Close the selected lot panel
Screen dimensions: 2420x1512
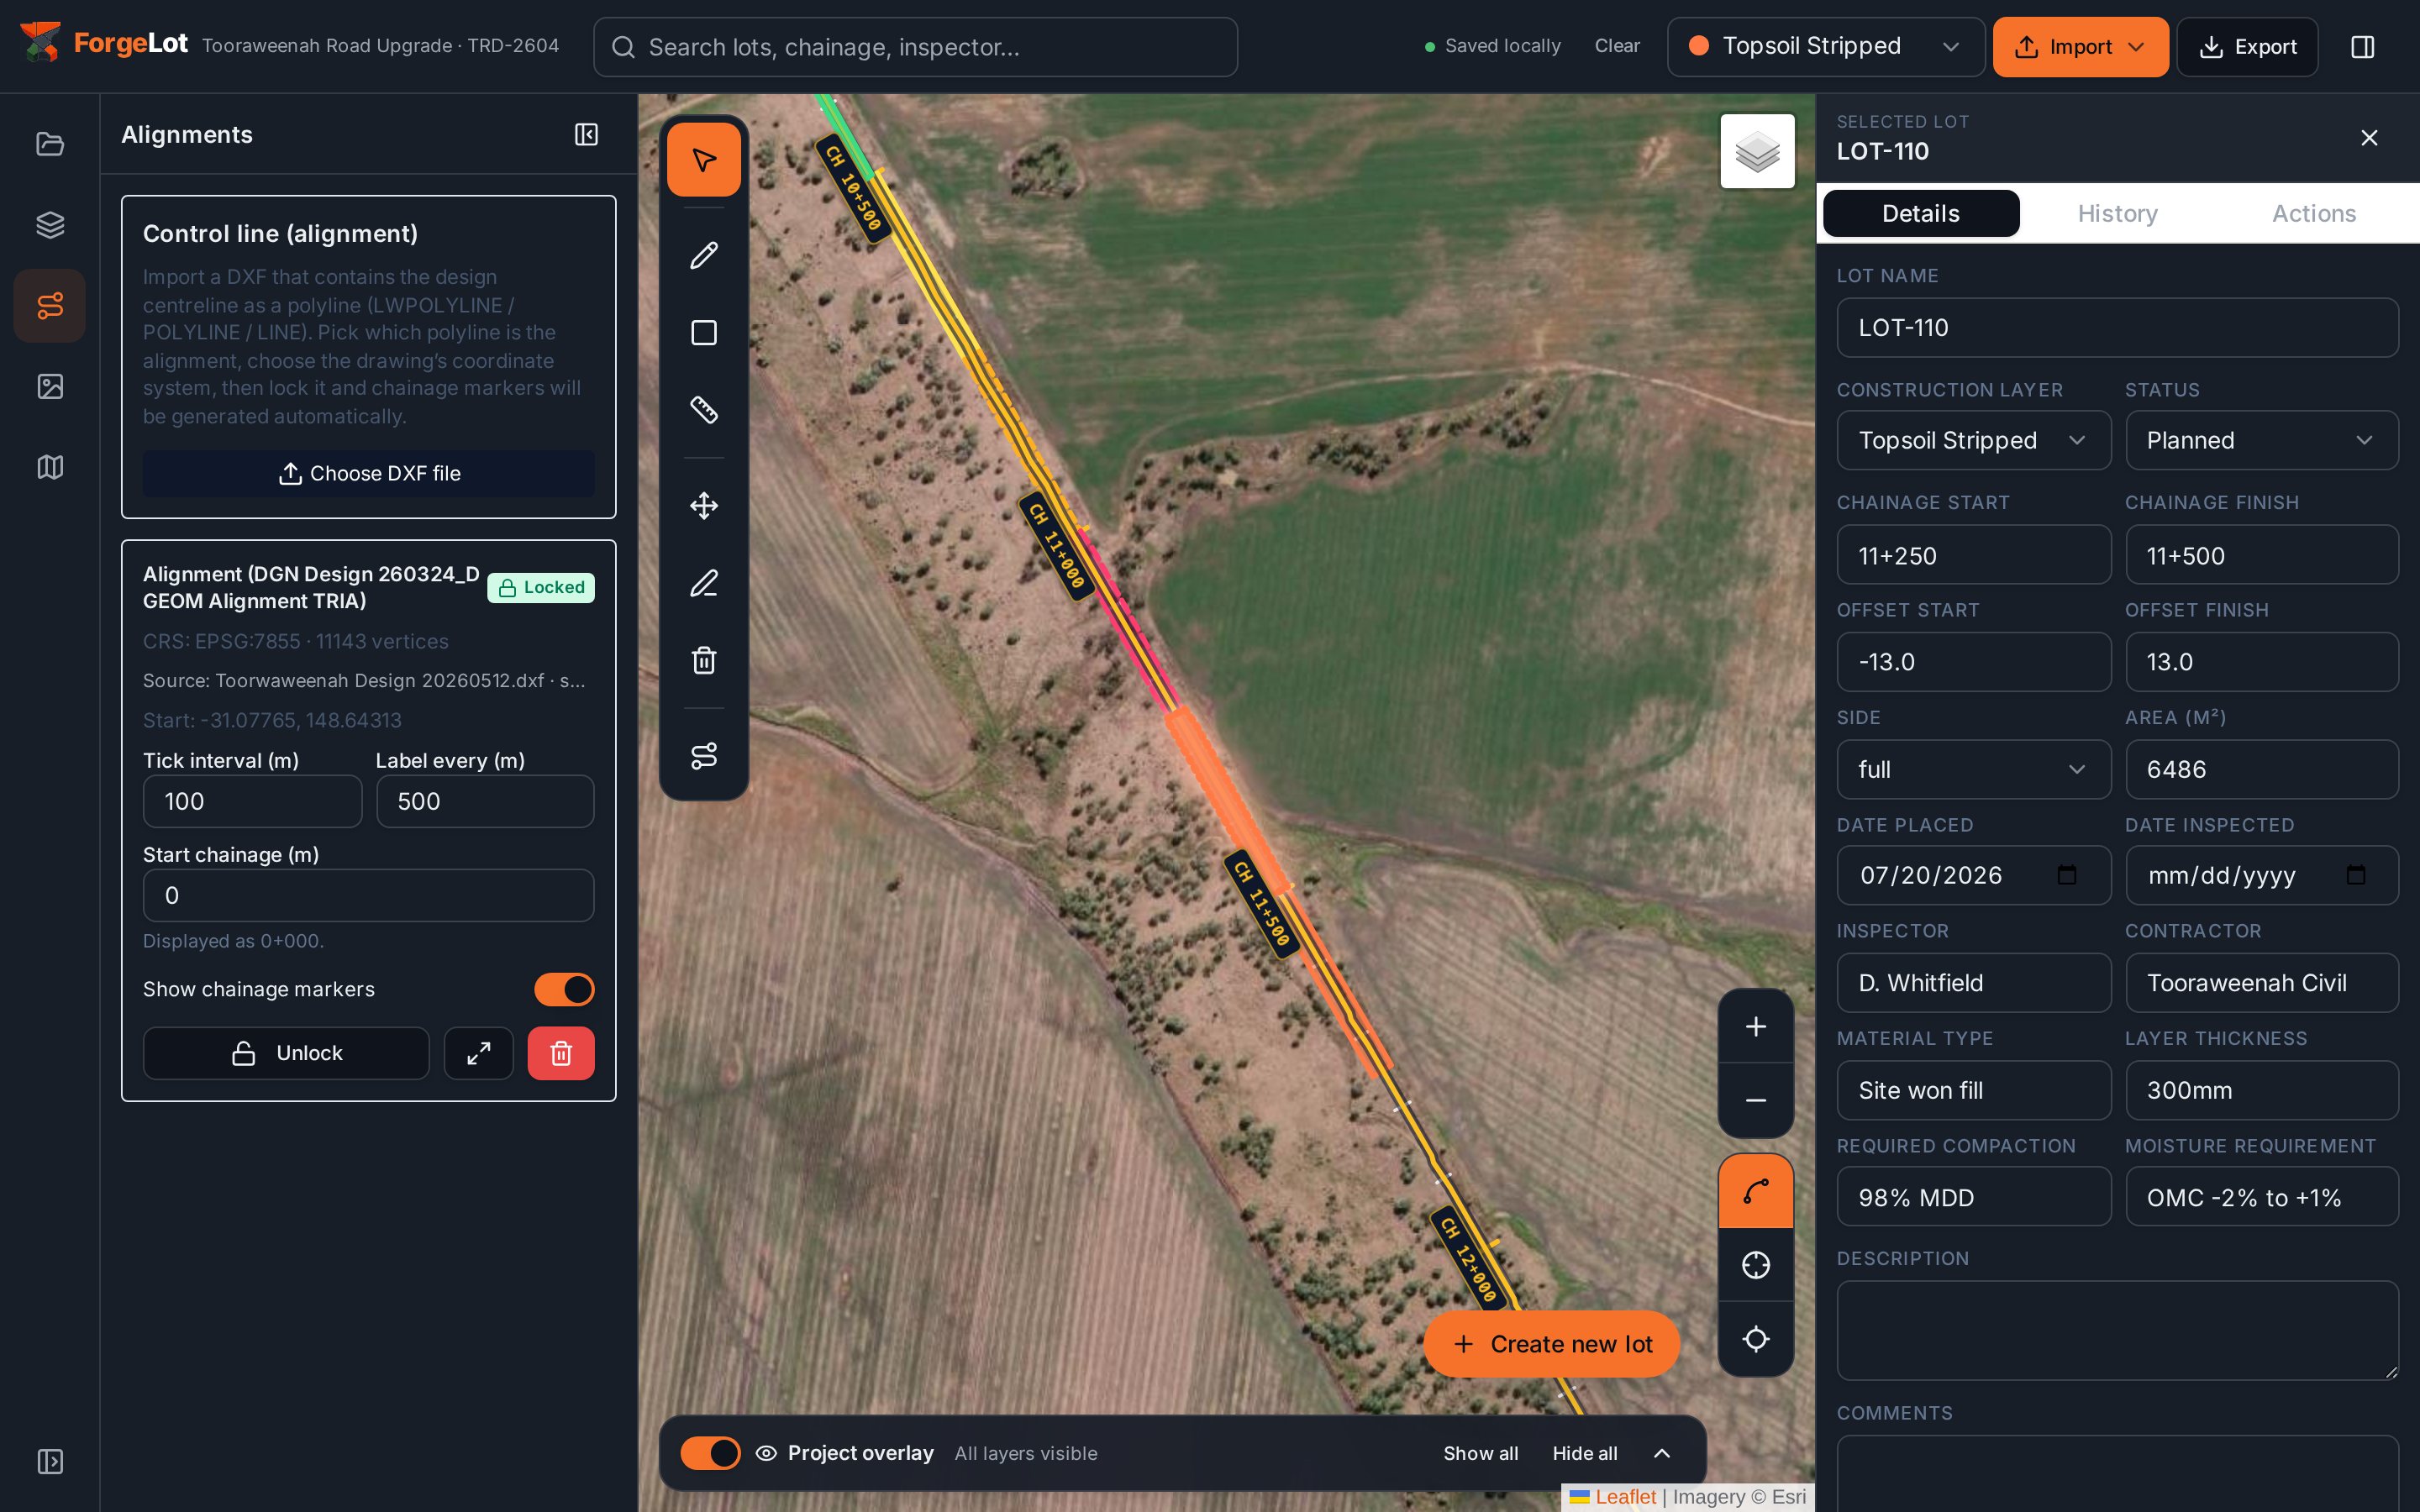[x=2369, y=138]
